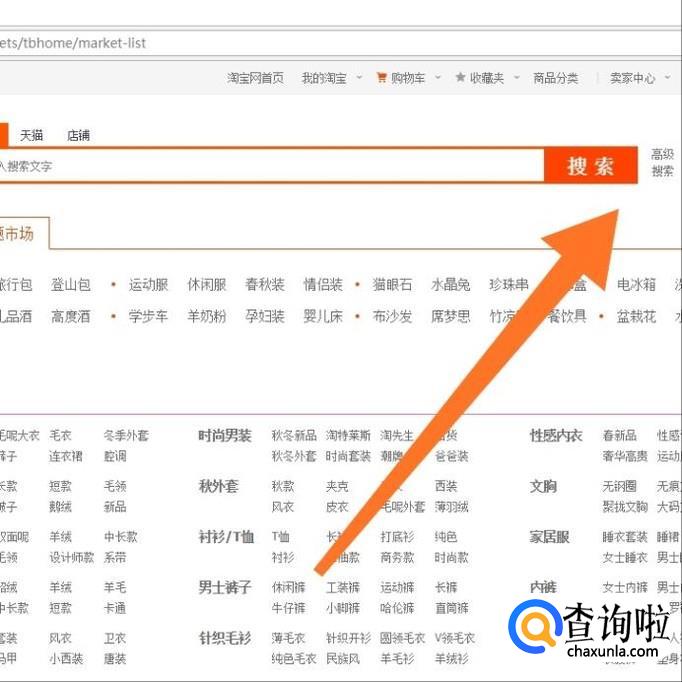Open the 休闲服 link

point(207,284)
